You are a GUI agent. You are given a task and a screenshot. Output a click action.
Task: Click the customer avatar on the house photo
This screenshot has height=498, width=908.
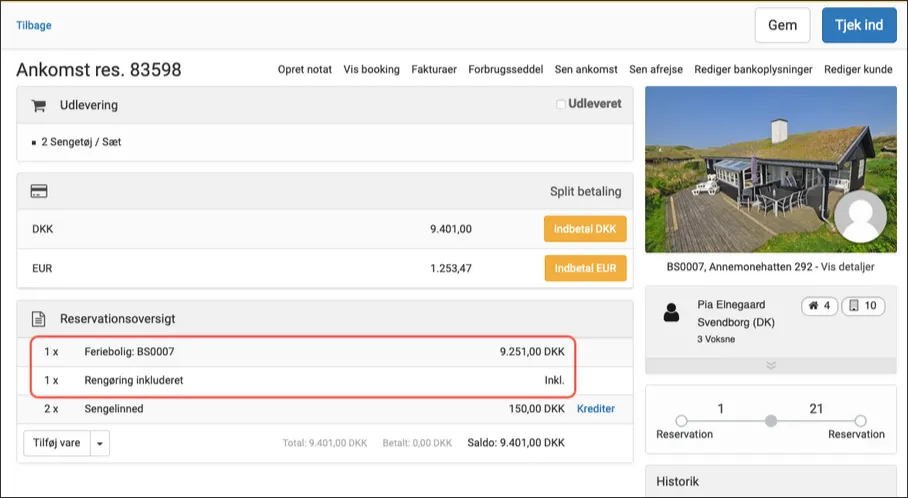[x=859, y=219]
